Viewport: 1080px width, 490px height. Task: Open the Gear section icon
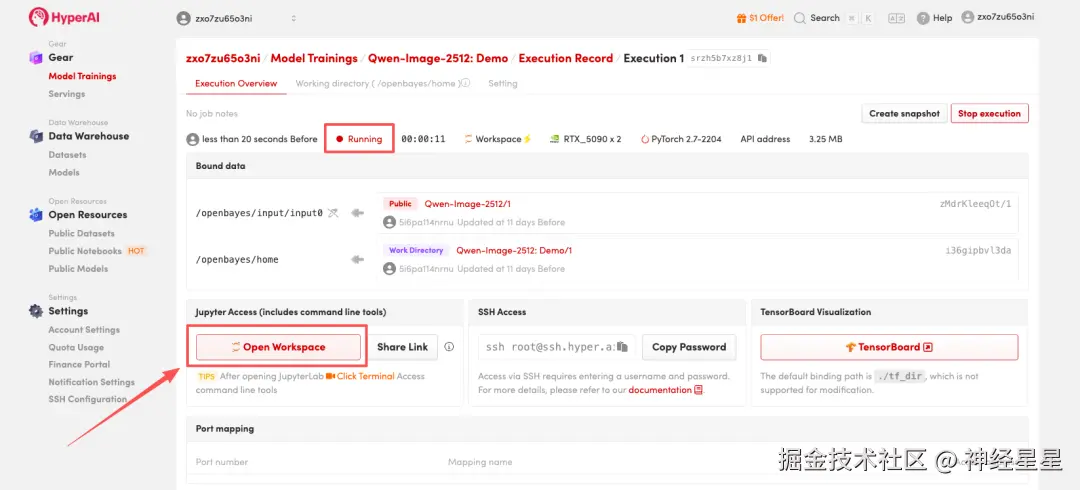(36, 58)
